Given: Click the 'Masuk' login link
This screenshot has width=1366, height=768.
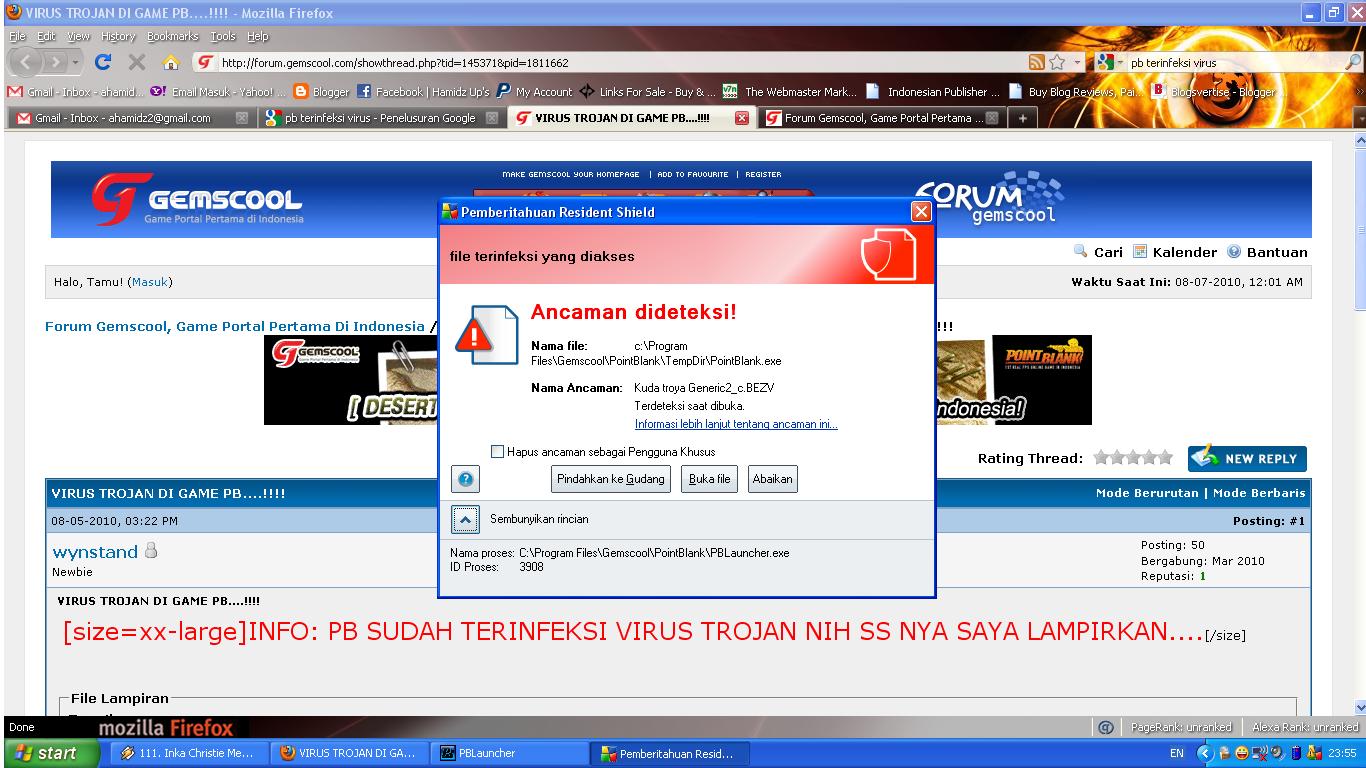Looking at the screenshot, I should 151,282.
